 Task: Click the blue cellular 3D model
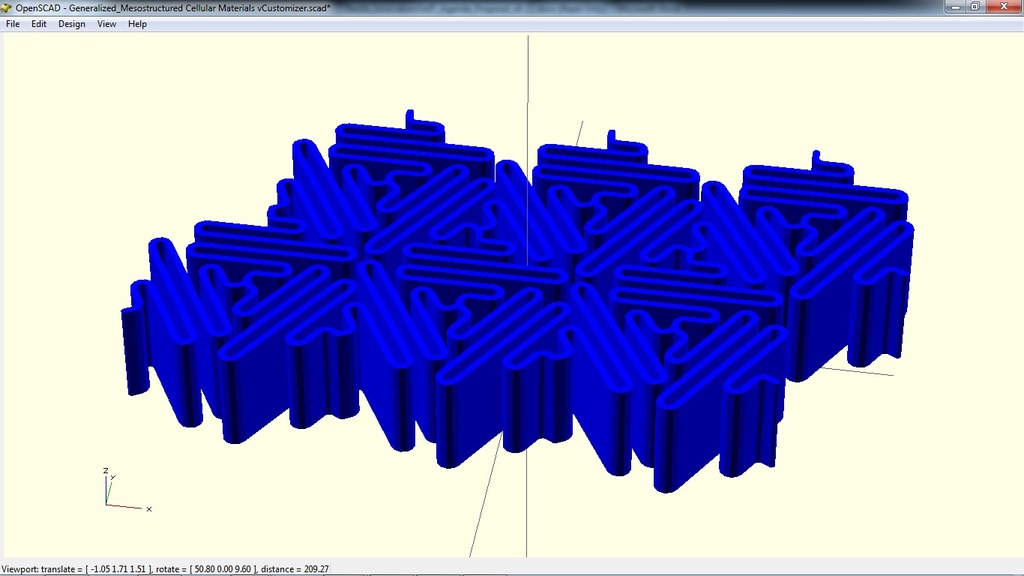[516, 300]
